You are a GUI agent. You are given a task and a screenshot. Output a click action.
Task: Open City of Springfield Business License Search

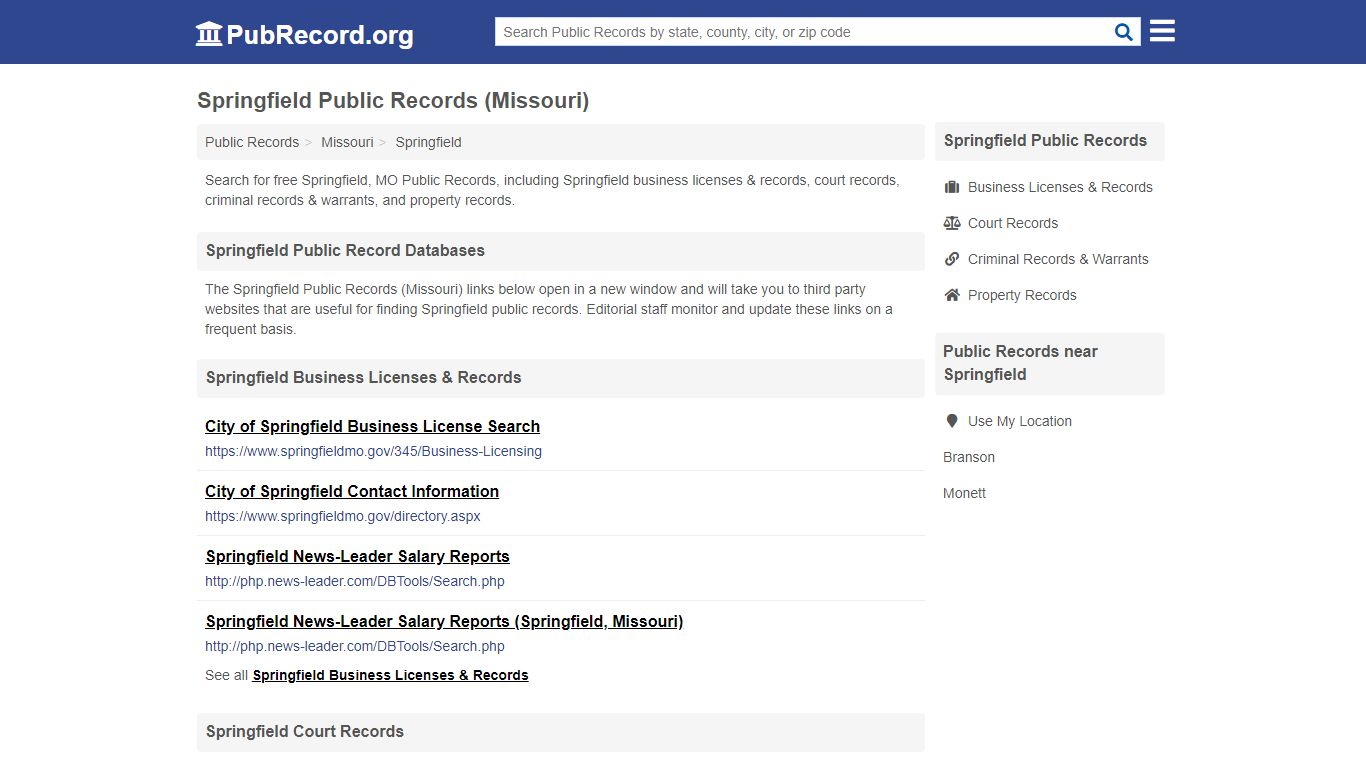click(x=372, y=426)
